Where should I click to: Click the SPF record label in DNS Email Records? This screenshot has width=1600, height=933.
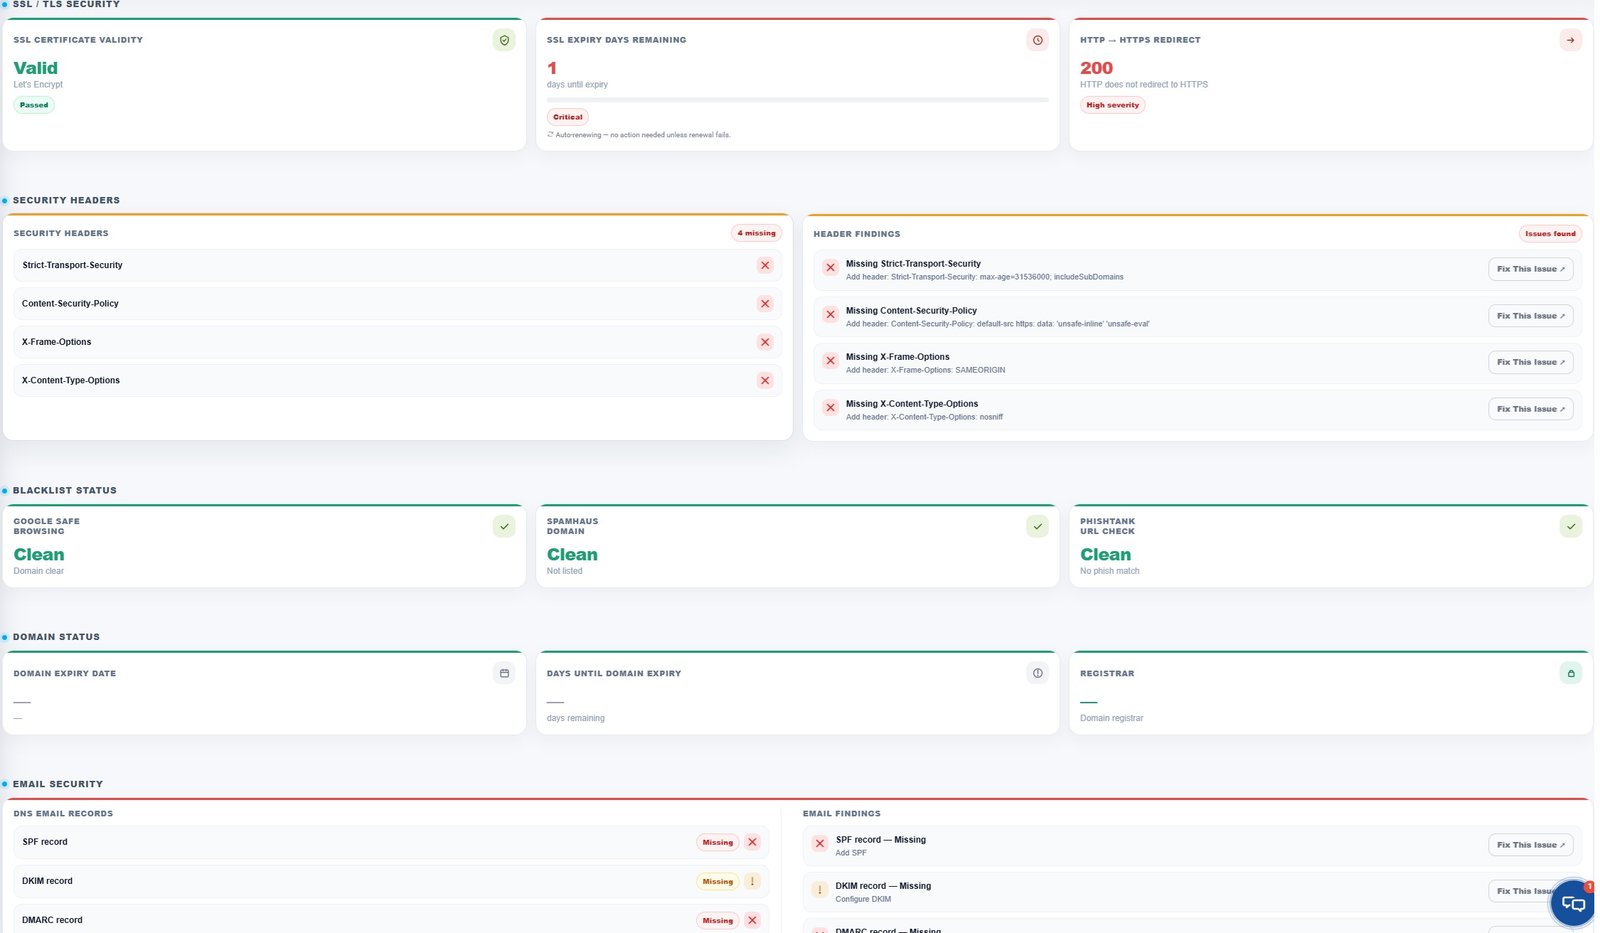coord(45,842)
